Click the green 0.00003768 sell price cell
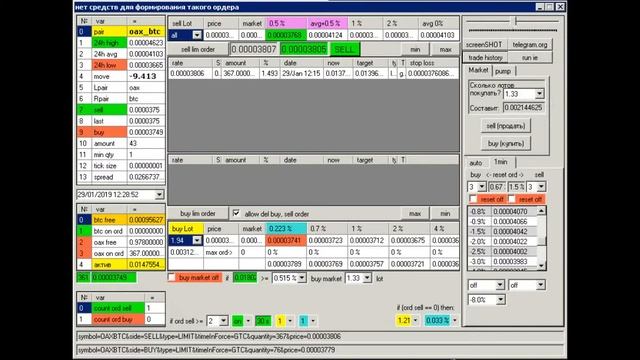 tap(286, 35)
